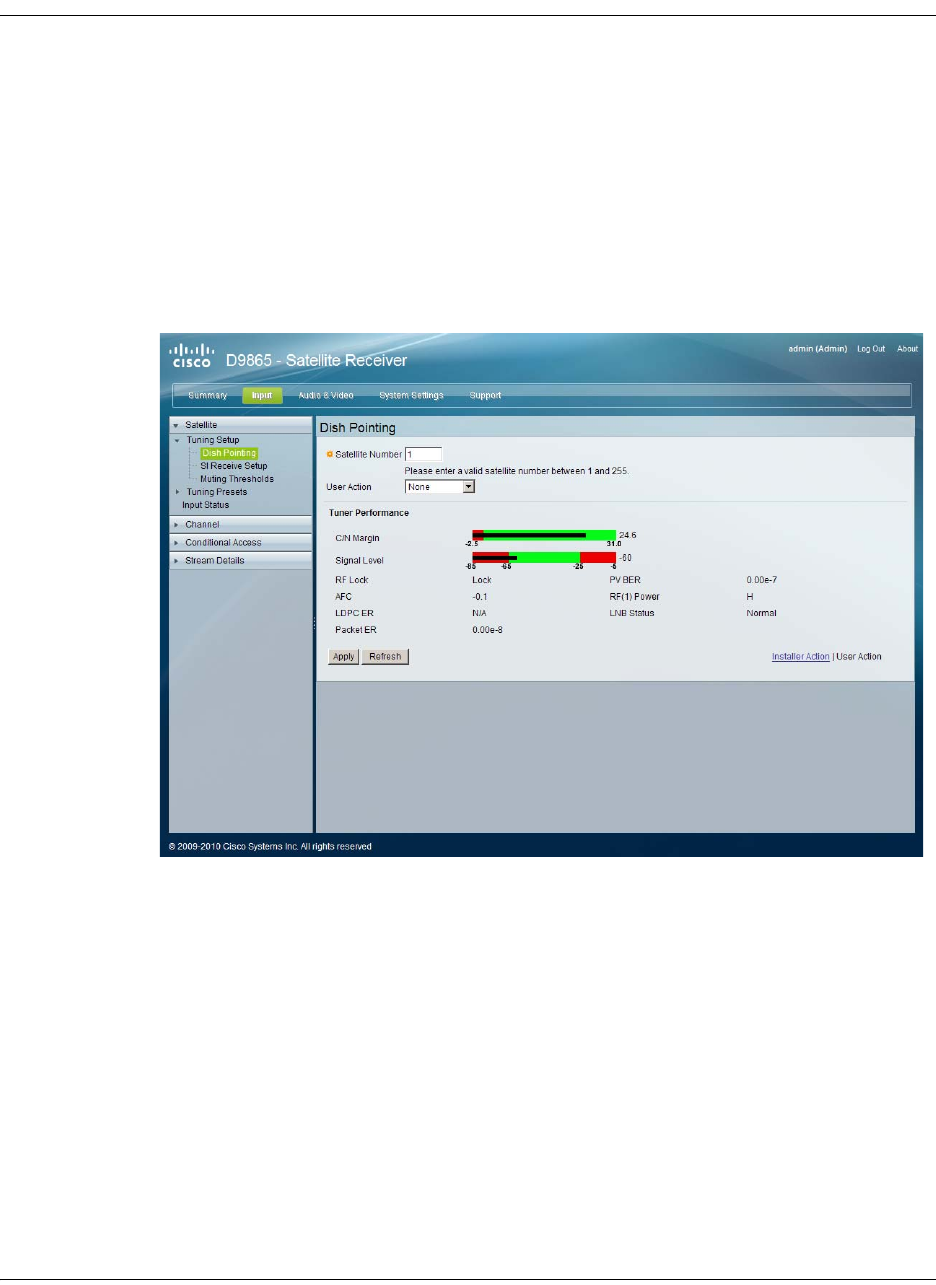
Task: Click the Satellite Number input field
Action: pos(423,454)
